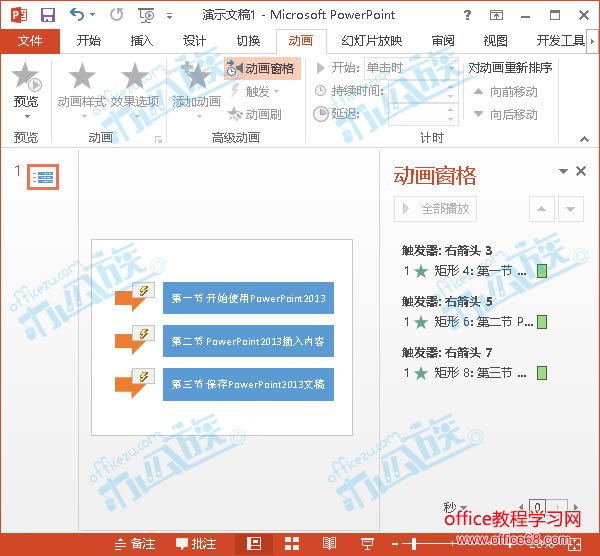Viewport: 600px width, 556px height.
Task: Start slideshow from beginning icon
Action: tap(146, 15)
